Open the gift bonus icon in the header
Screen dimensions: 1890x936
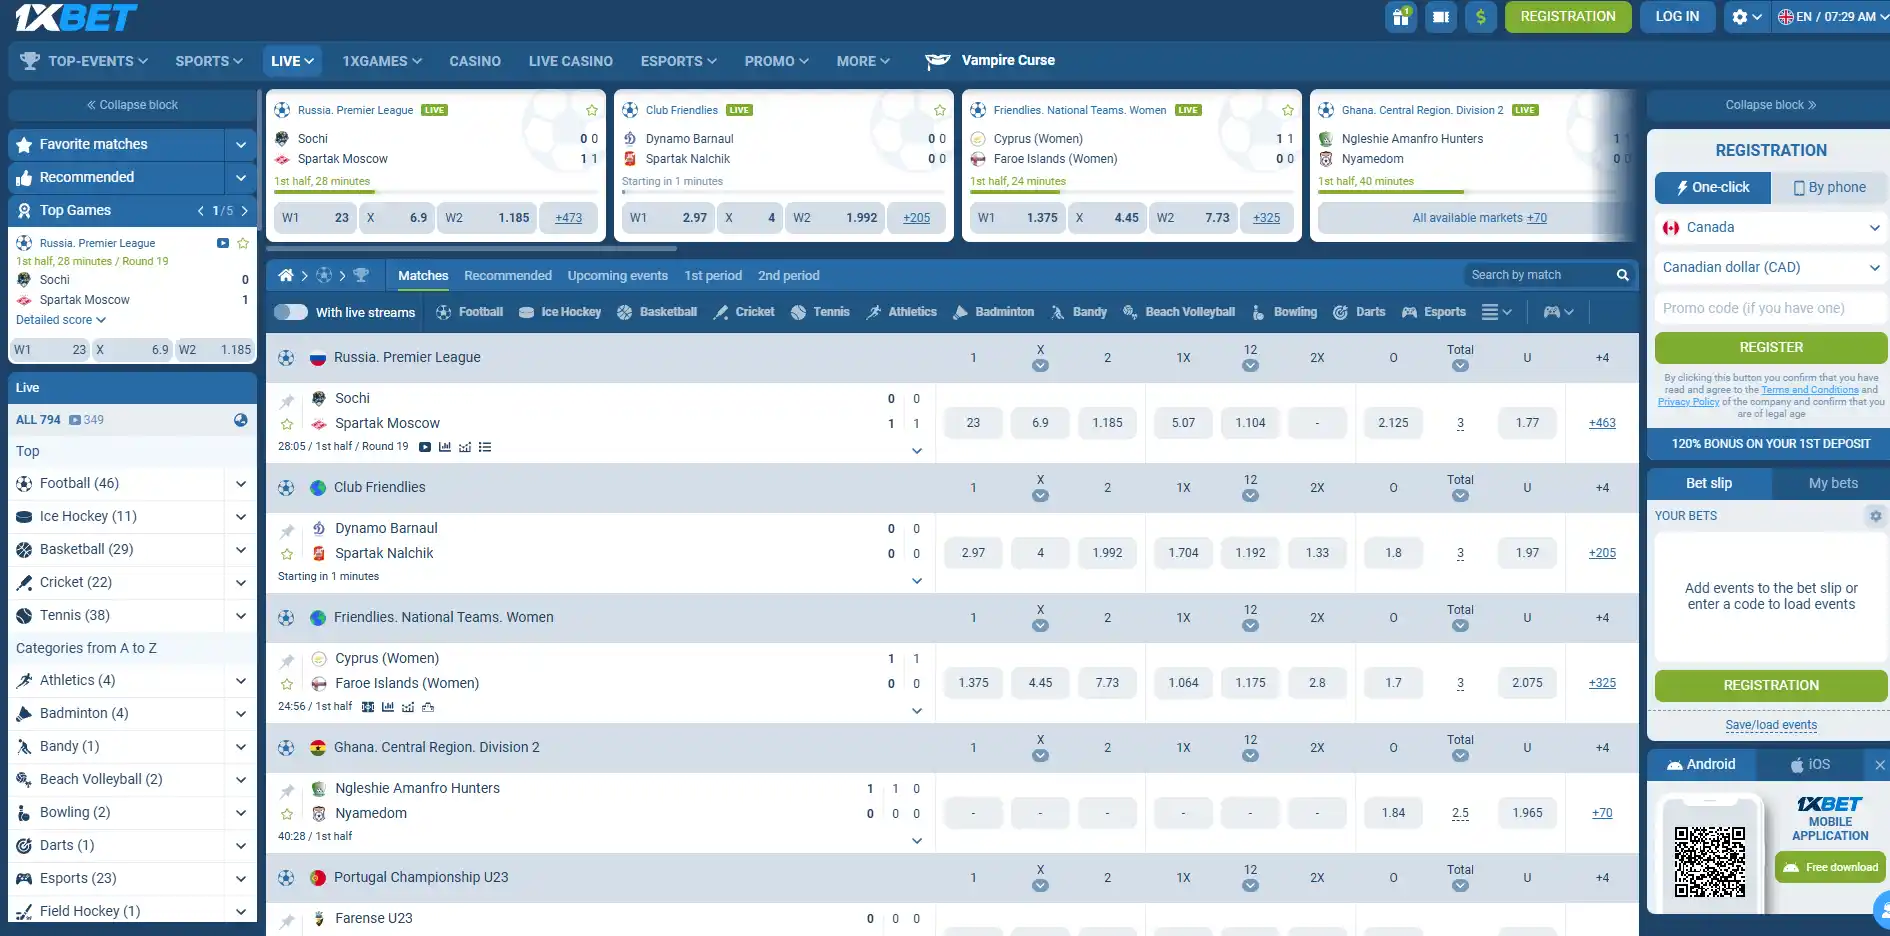[x=1401, y=17]
